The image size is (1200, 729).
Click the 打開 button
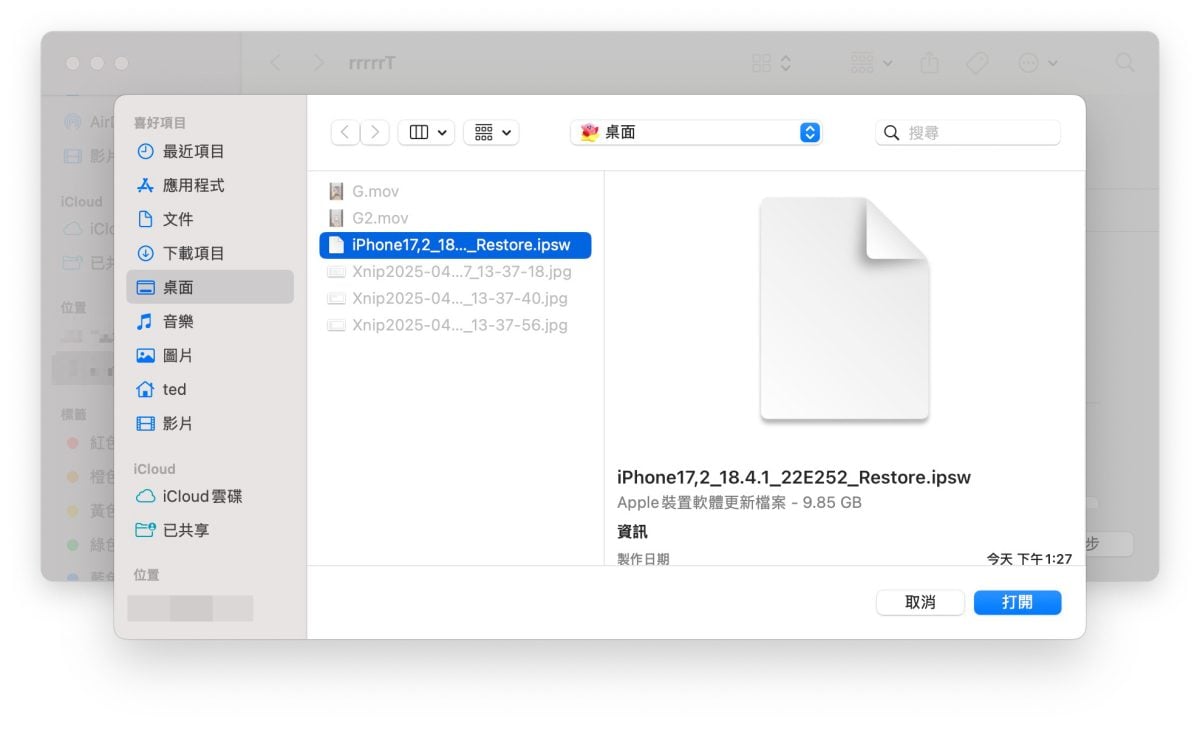point(1017,602)
